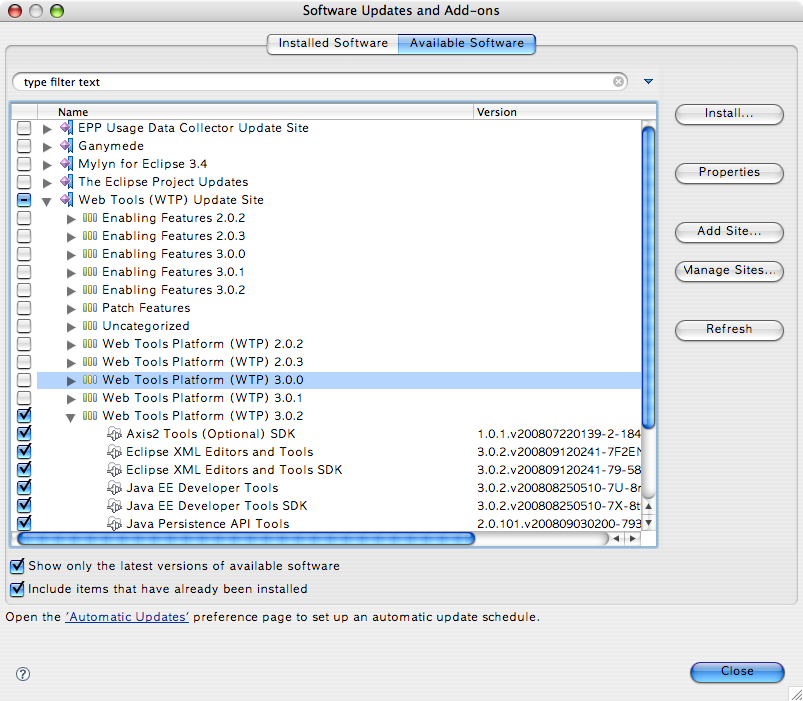
Task: Disable Include items already installed option
Action: [17, 589]
